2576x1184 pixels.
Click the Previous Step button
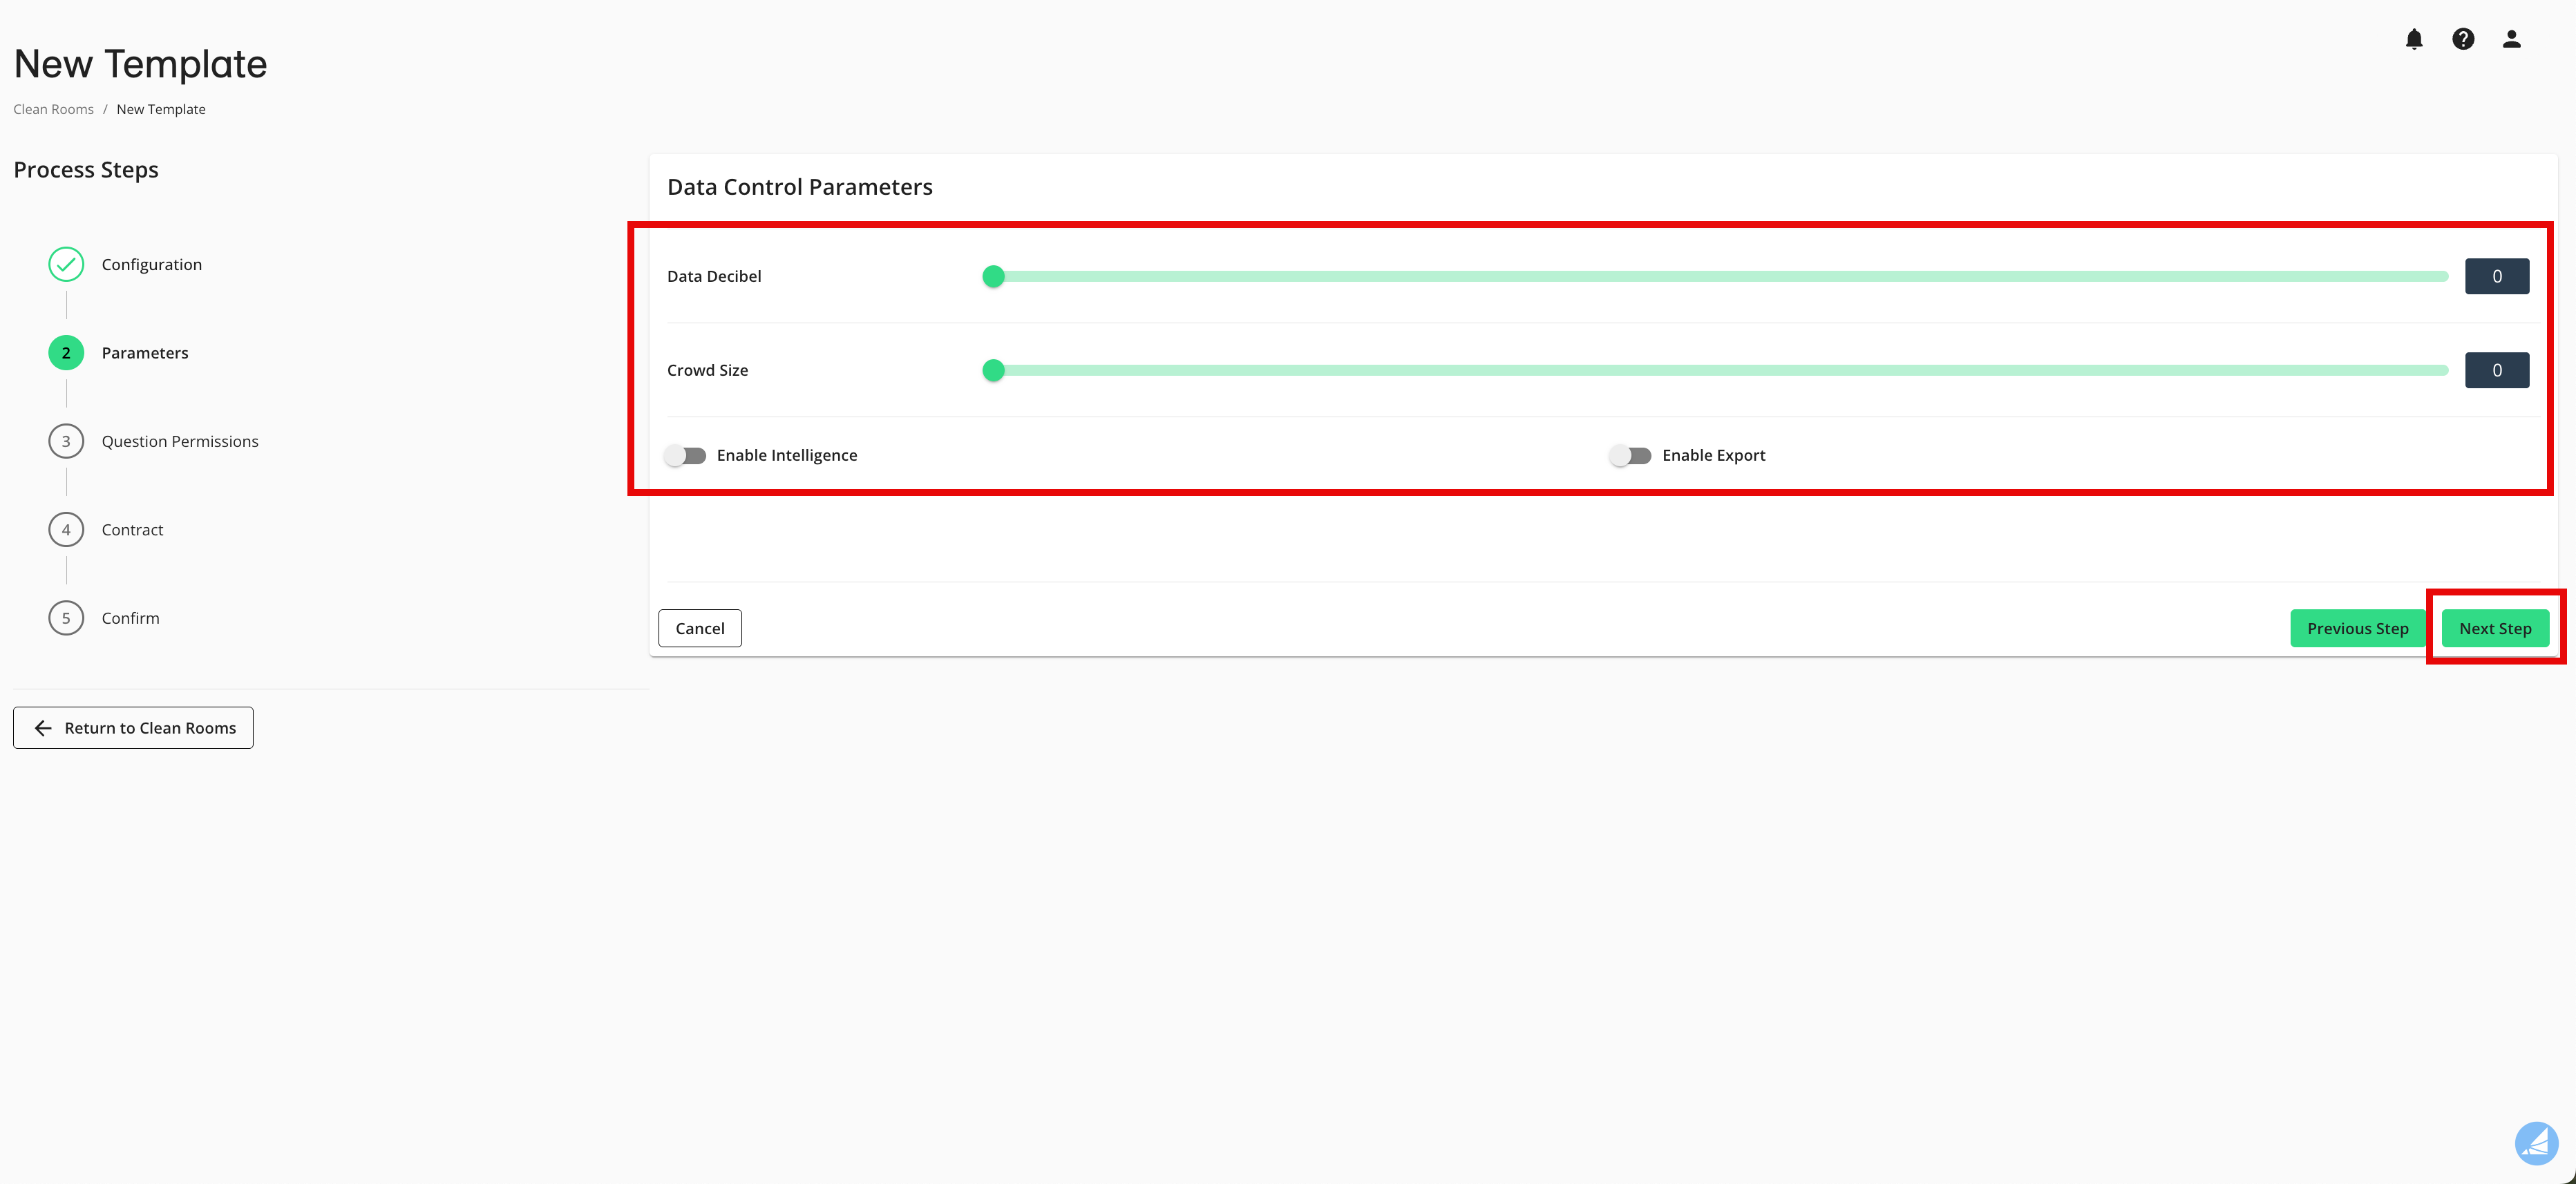click(2358, 628)
